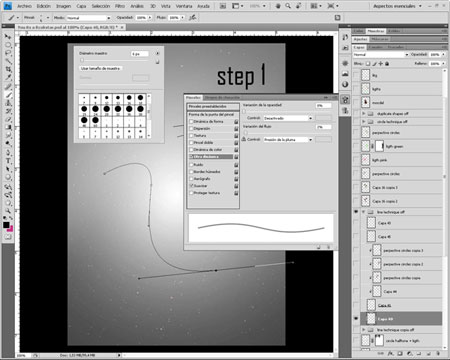Click the History panel icon in dock
The width and height of the screenshot is (450, 360).
[345, 37]
